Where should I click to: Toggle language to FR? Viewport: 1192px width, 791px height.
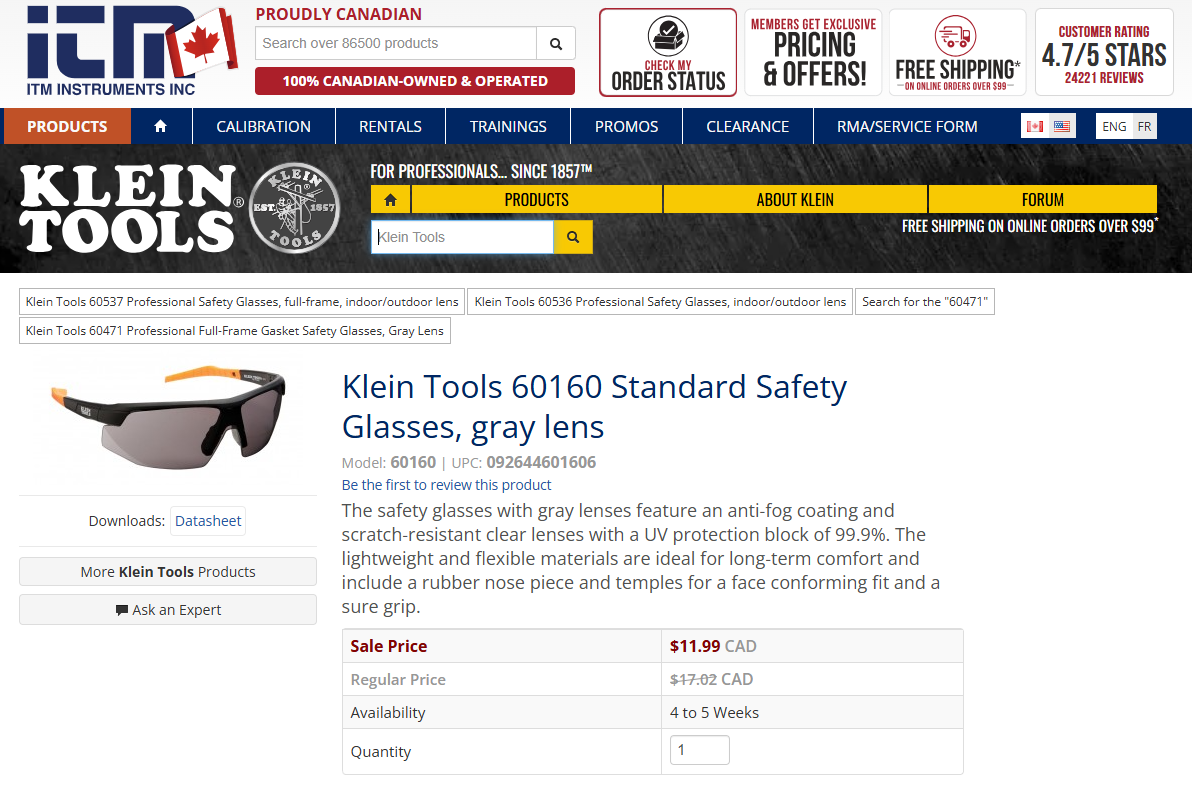click(x=1144, y=126)
